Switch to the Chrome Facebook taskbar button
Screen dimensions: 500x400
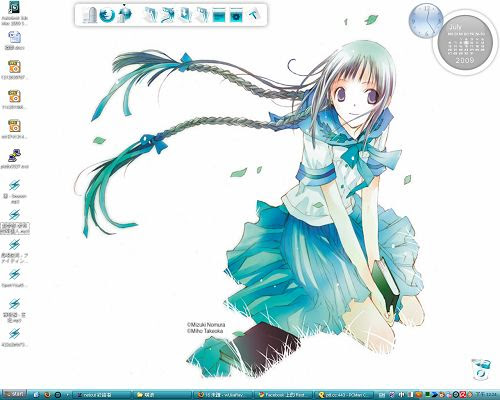tap(283, 395)
